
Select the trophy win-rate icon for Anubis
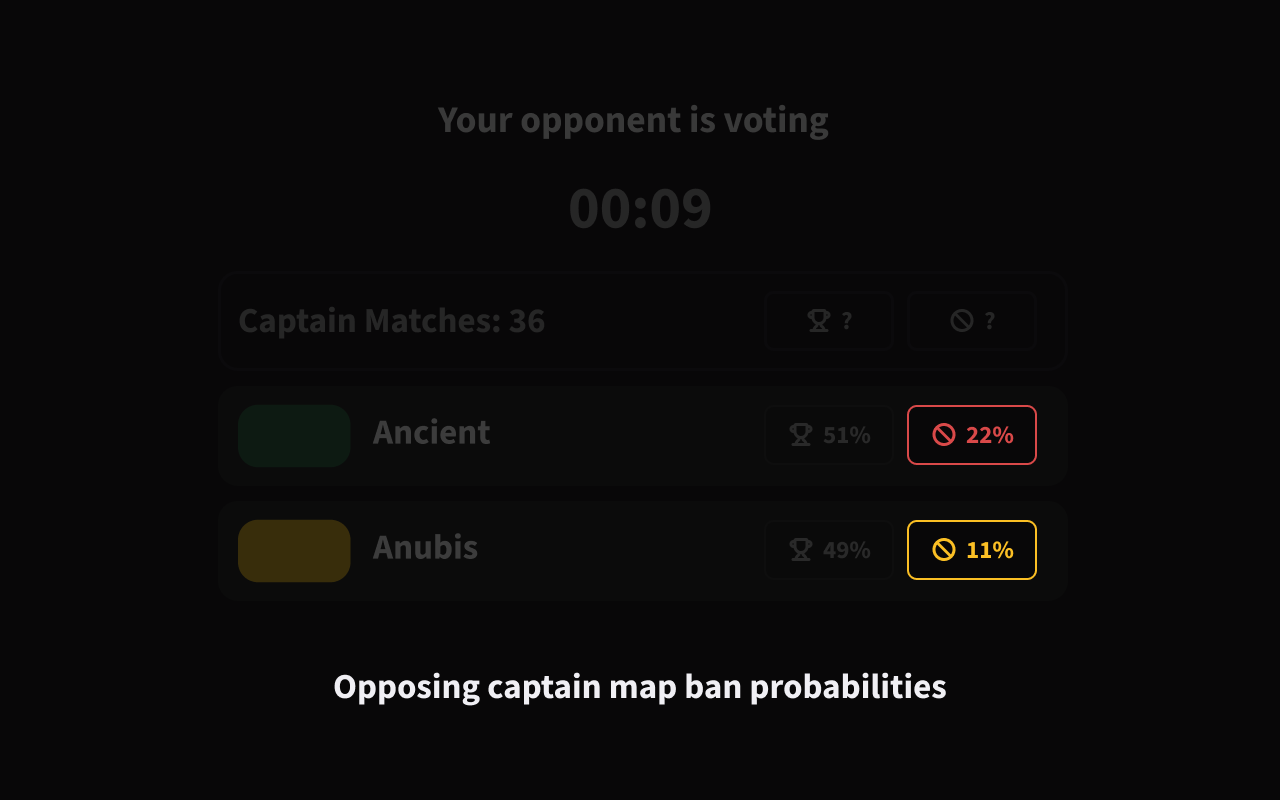802,549
